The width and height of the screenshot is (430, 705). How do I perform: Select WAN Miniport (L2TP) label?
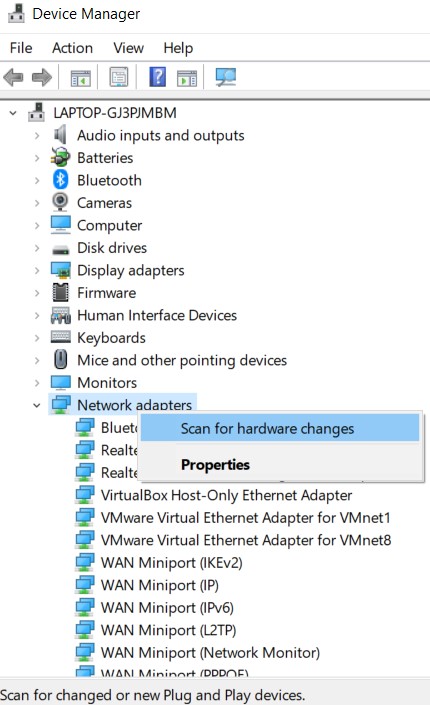pyautogui.click(x=169, y=630)
